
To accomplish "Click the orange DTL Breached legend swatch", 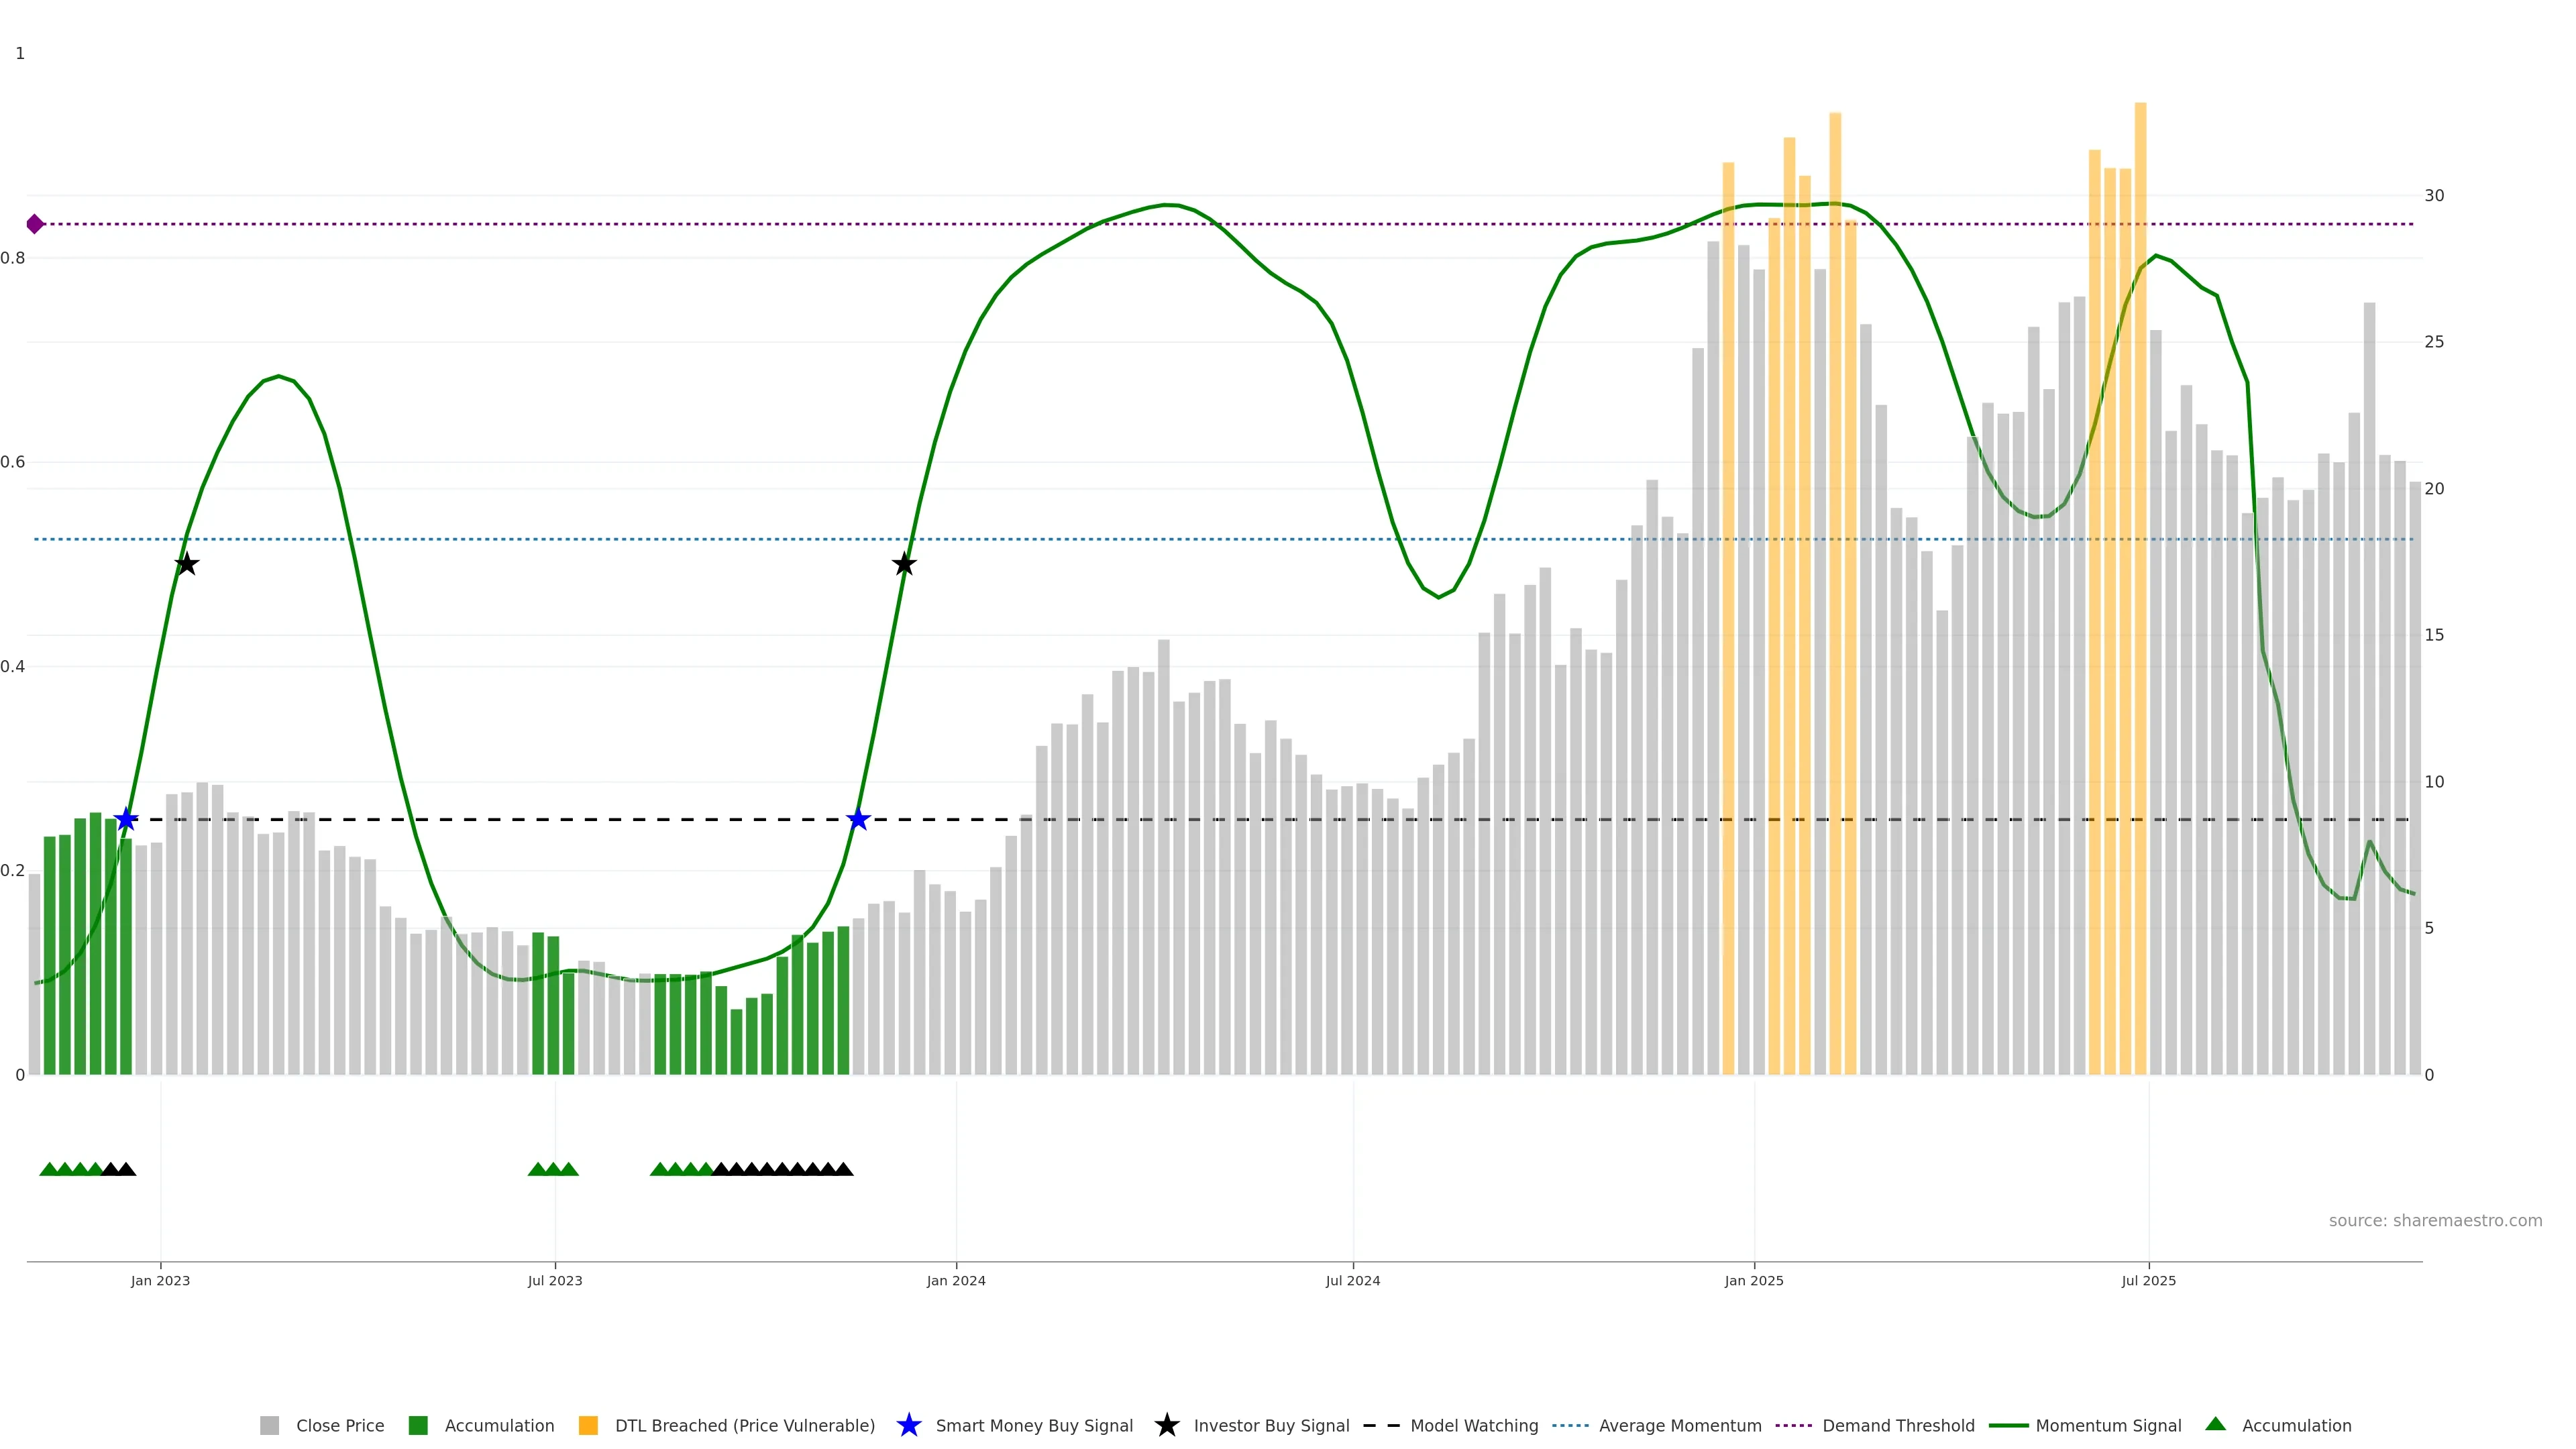I will point(588,1425).
